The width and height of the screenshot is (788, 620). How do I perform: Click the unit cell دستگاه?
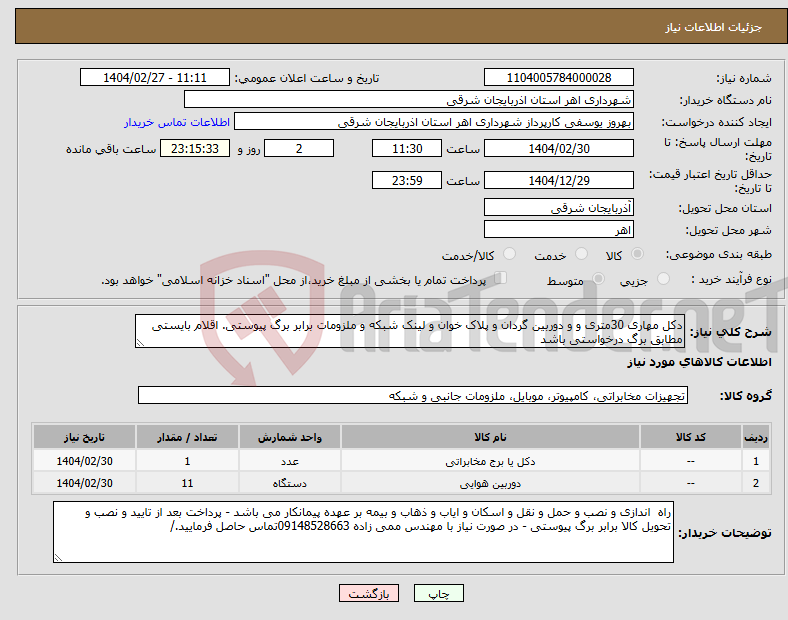click(x=289, y=483)
